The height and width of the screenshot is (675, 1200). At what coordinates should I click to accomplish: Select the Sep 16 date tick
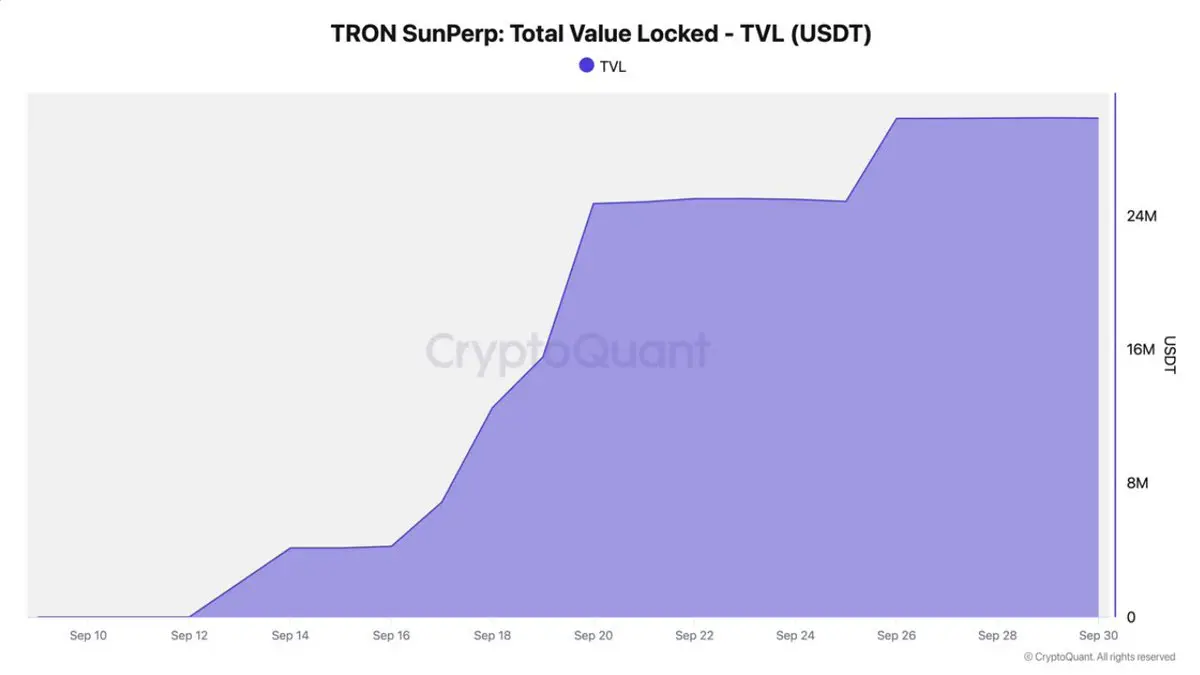391,635
